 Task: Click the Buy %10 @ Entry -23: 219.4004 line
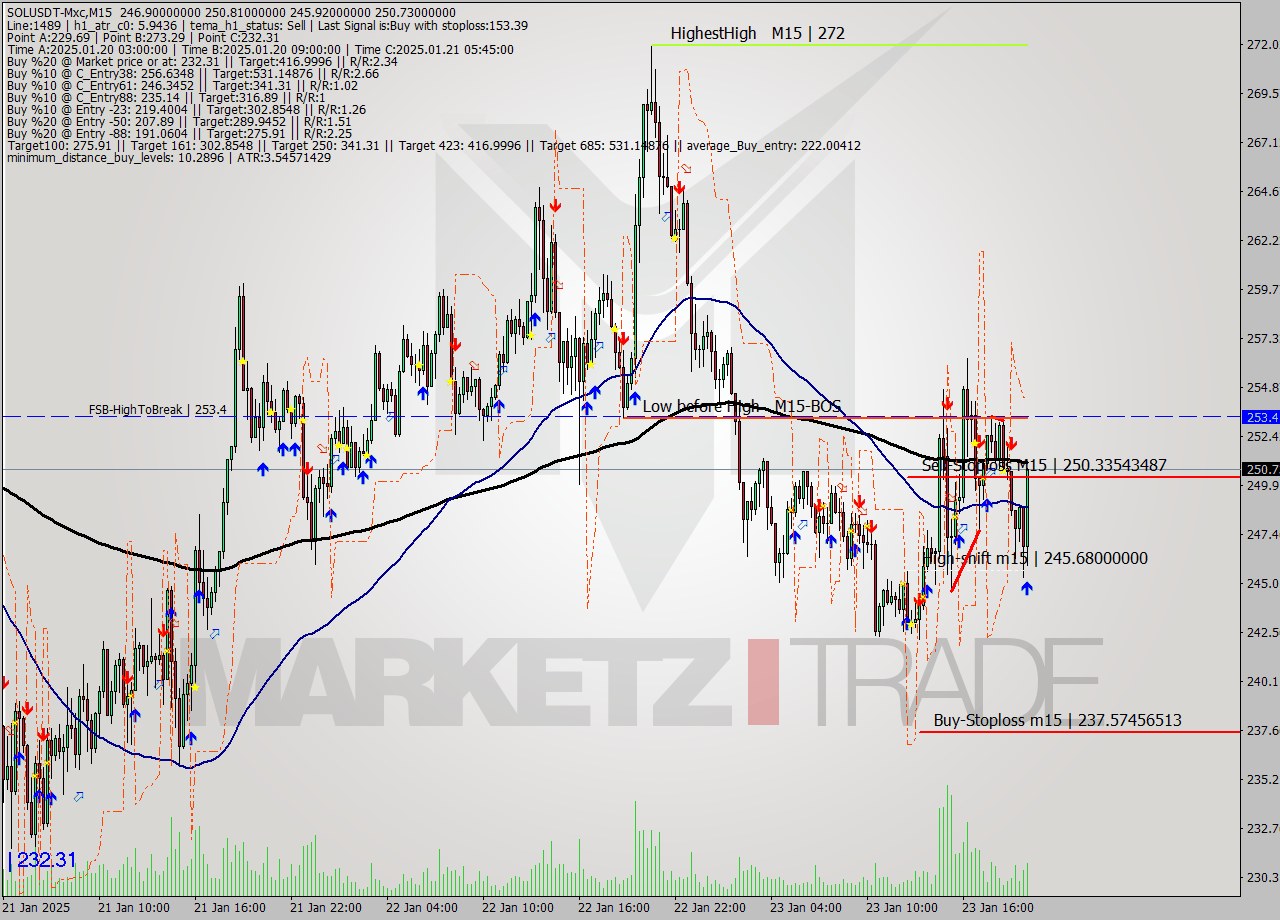185,109
